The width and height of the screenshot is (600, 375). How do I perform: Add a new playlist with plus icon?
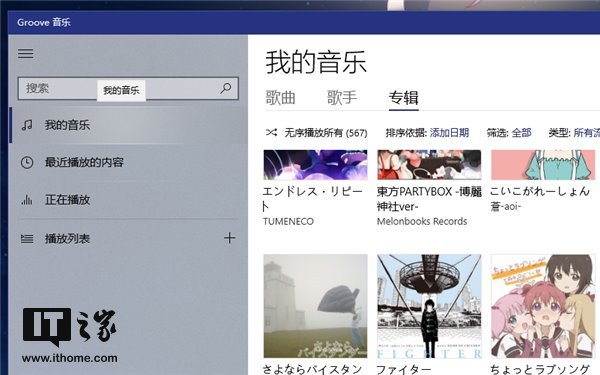click(230, 238)
